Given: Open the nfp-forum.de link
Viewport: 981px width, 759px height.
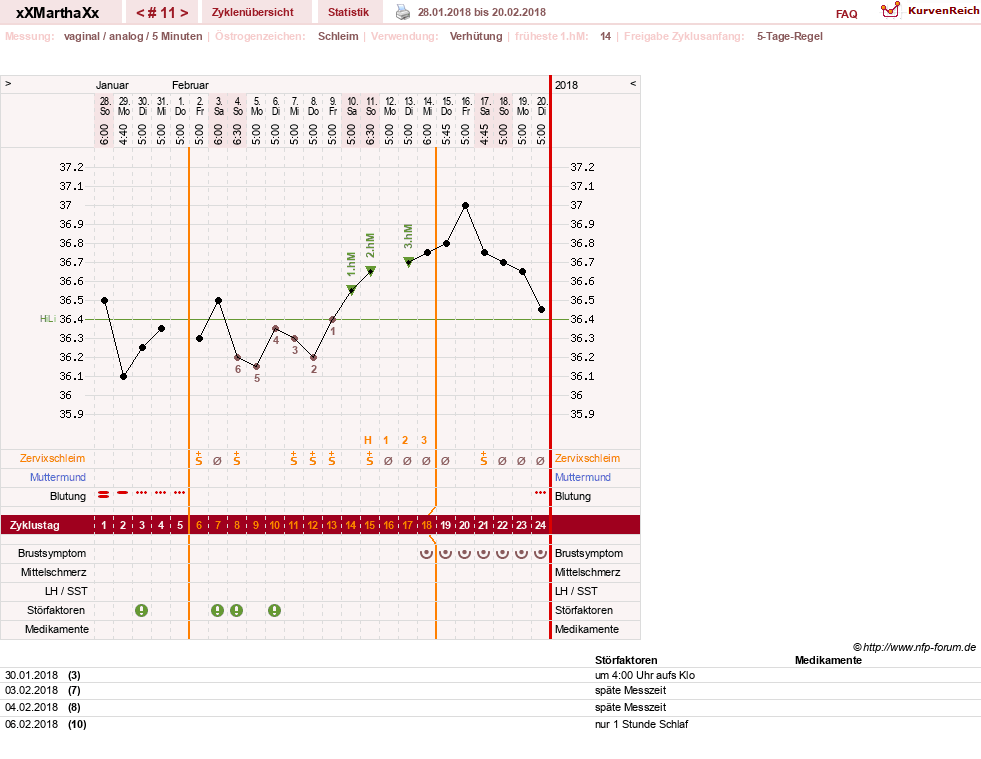Looking at the screenshot, I should point(919,647).
